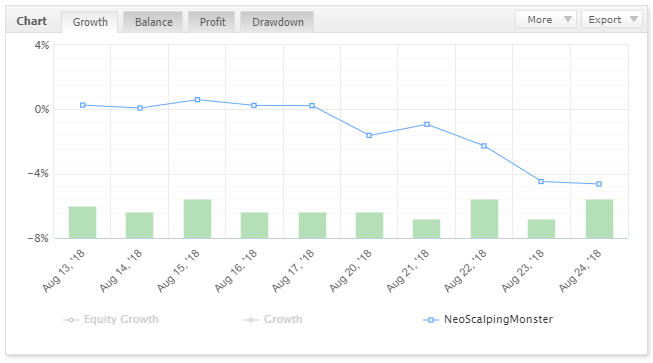Select the Aug 17 line data point
The image size is (653, 363).
click(x=312, y=106)
